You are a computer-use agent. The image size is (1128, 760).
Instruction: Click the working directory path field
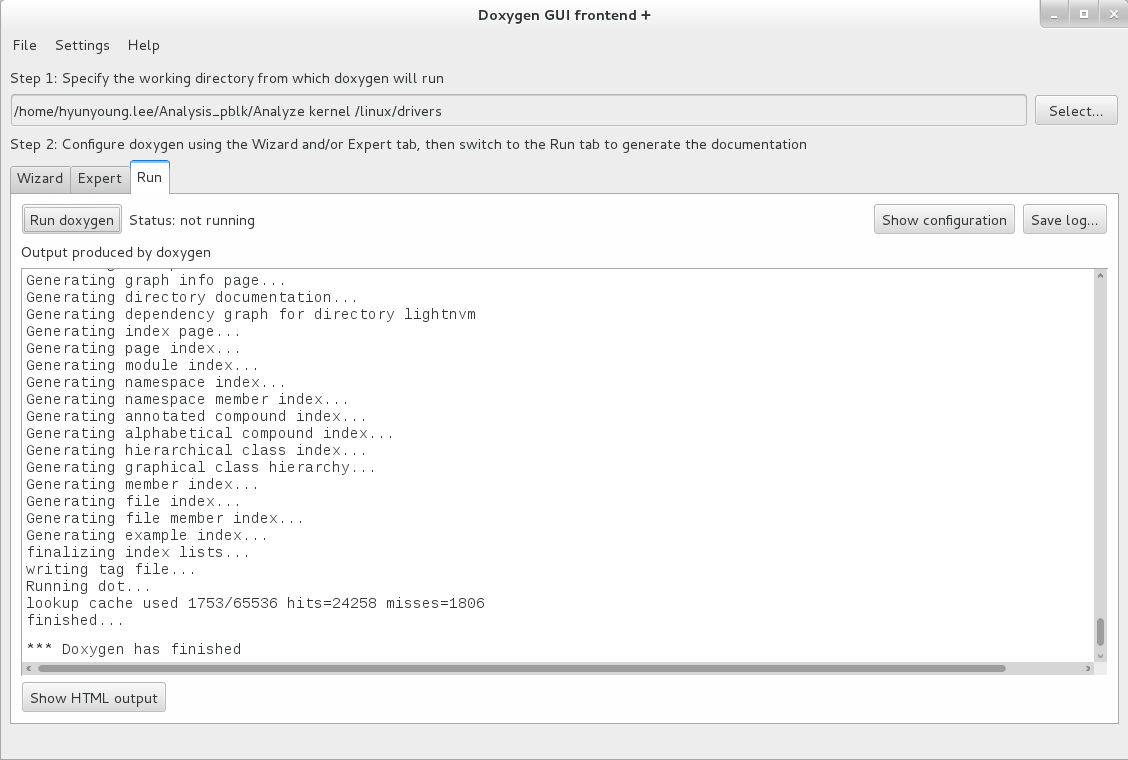pos(519,111)
